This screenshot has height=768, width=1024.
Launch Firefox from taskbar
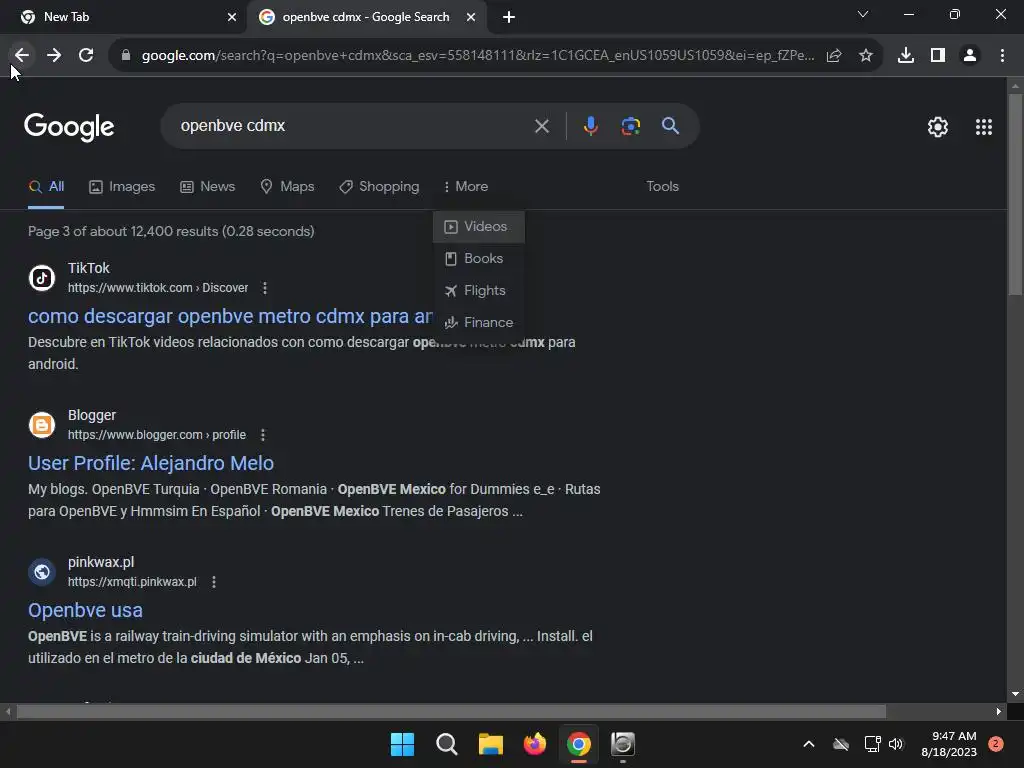click(x=535, y=744)
